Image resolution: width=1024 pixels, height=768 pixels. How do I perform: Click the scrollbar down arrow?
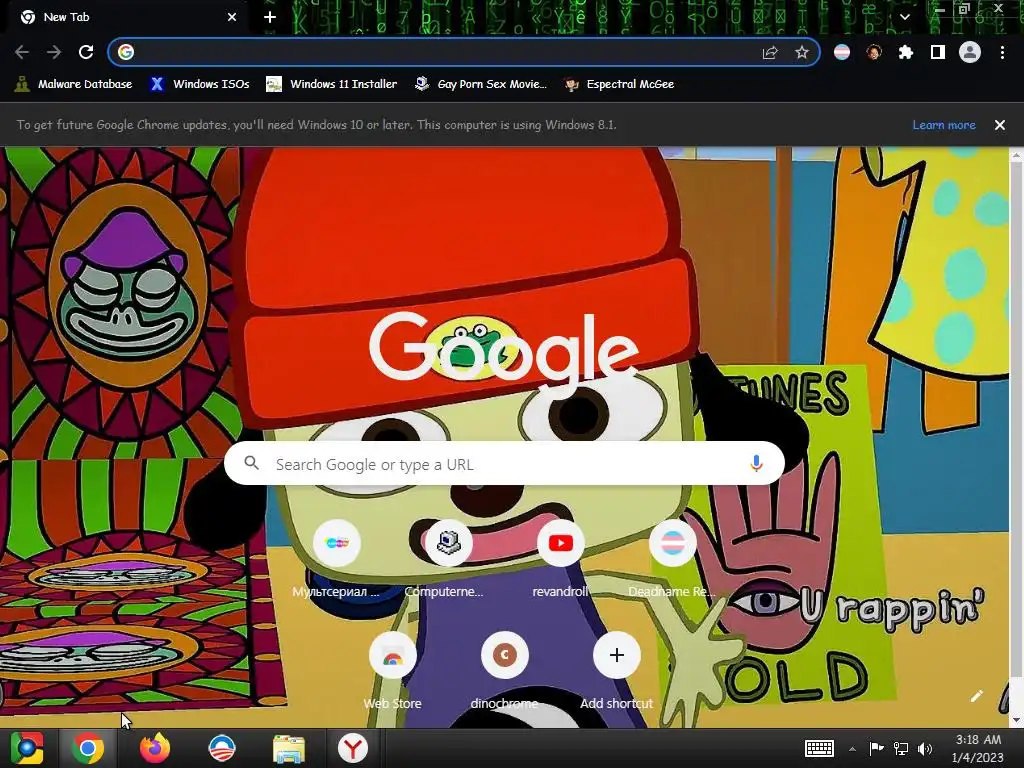pos(1016,720)
